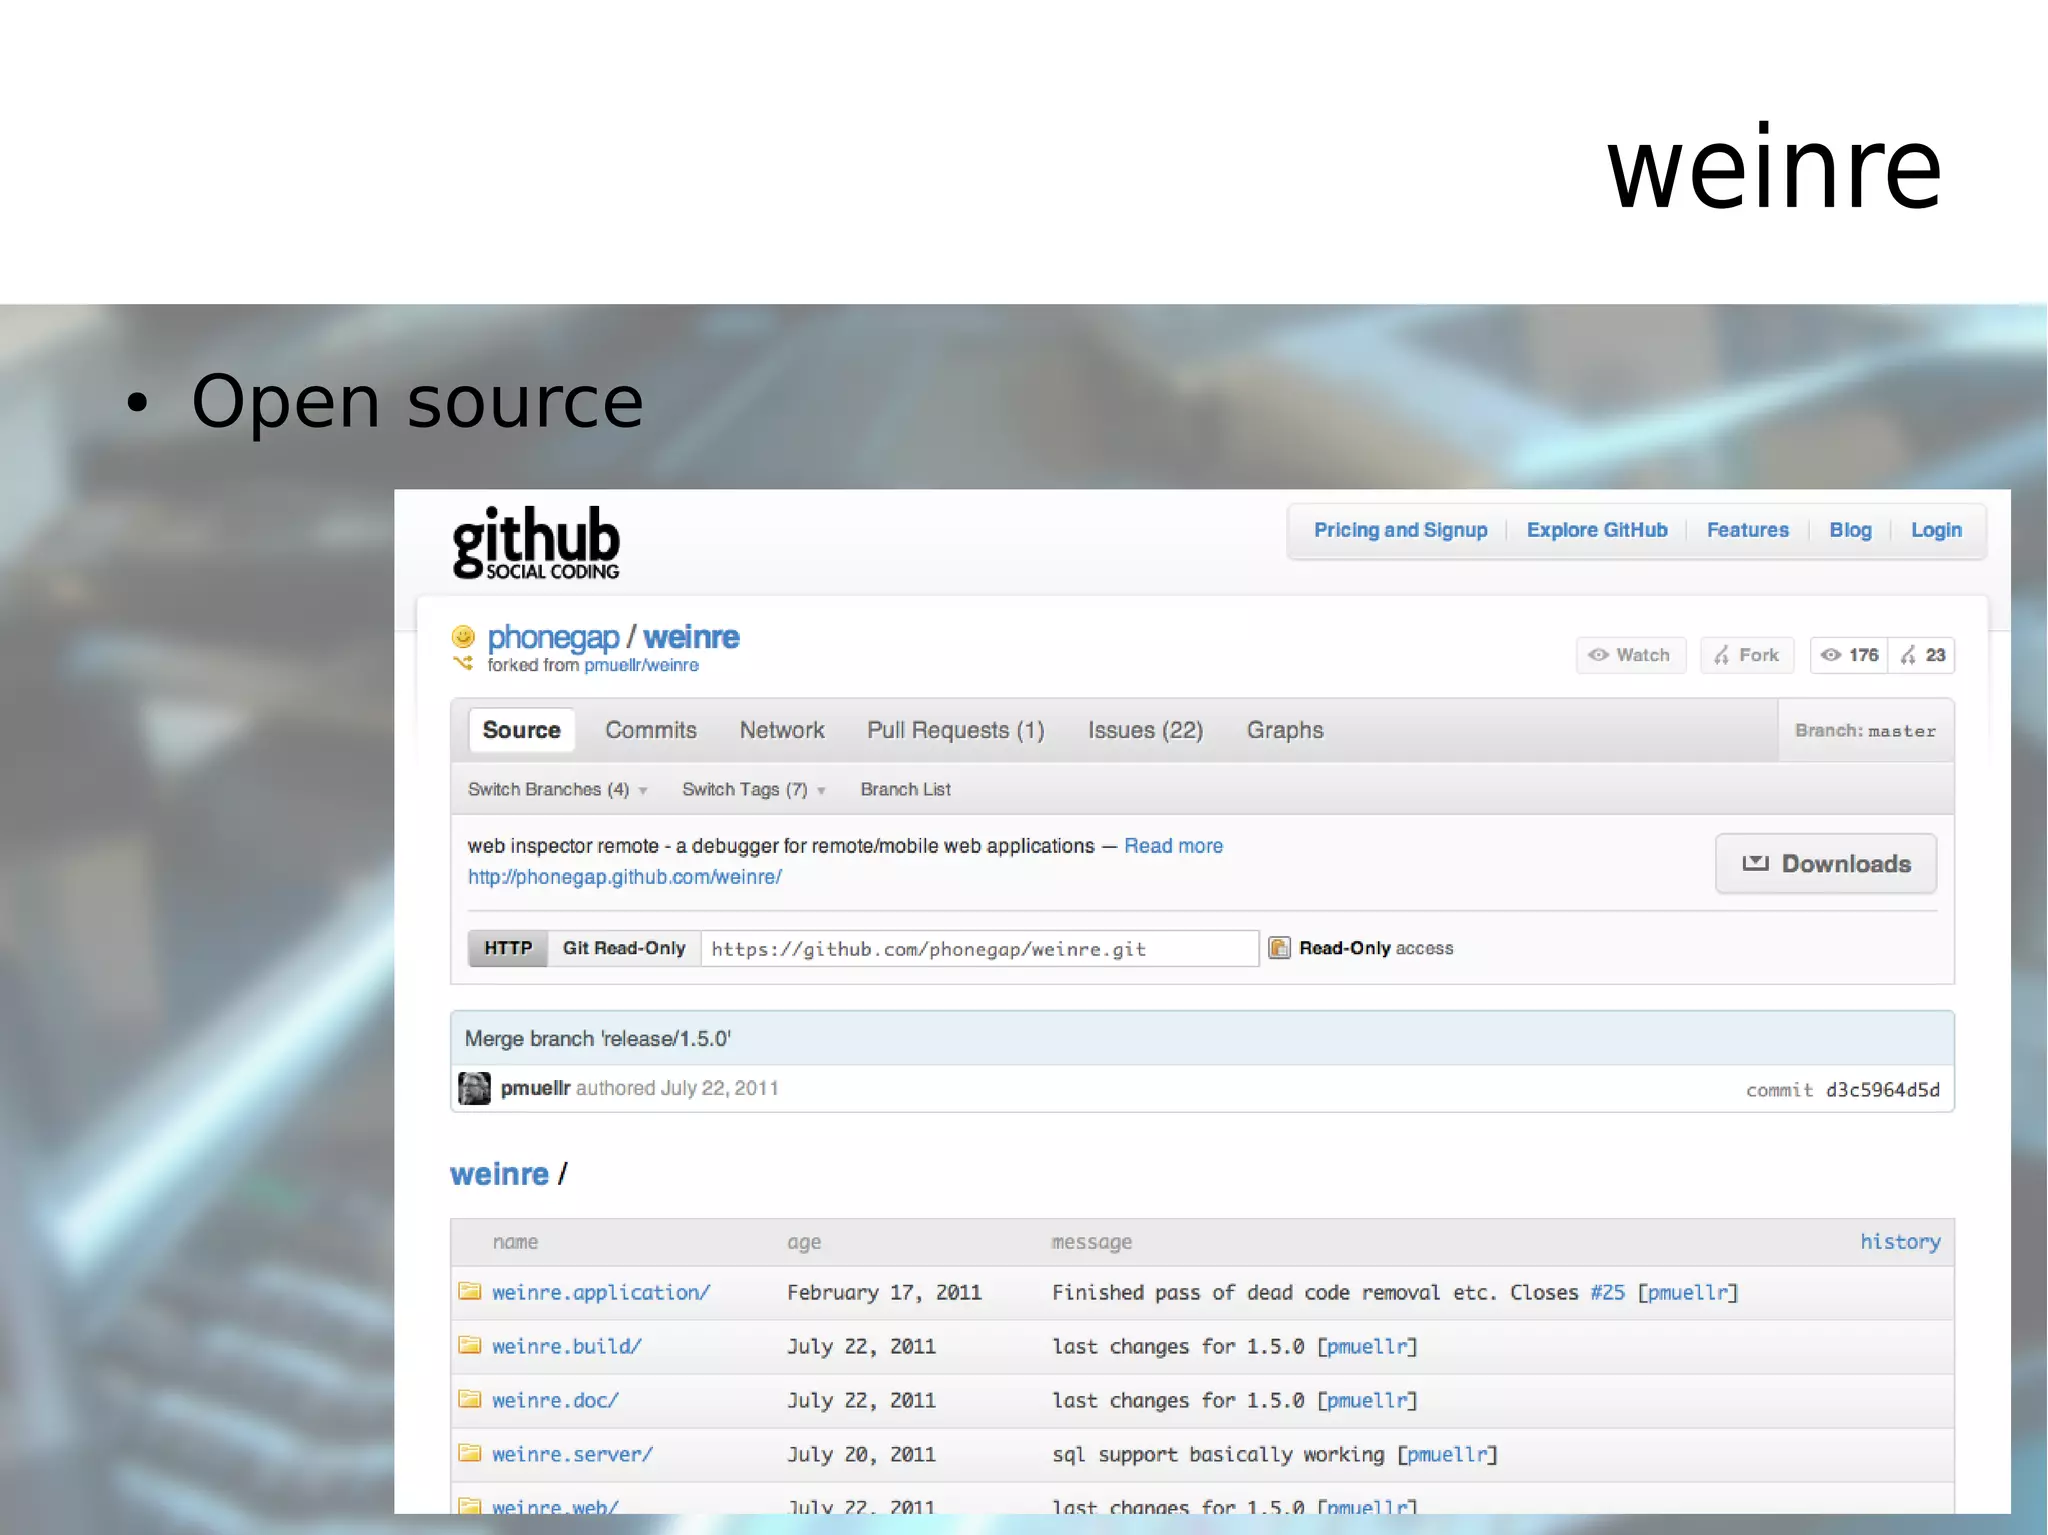Open the Branch List link

pos(905,789)
